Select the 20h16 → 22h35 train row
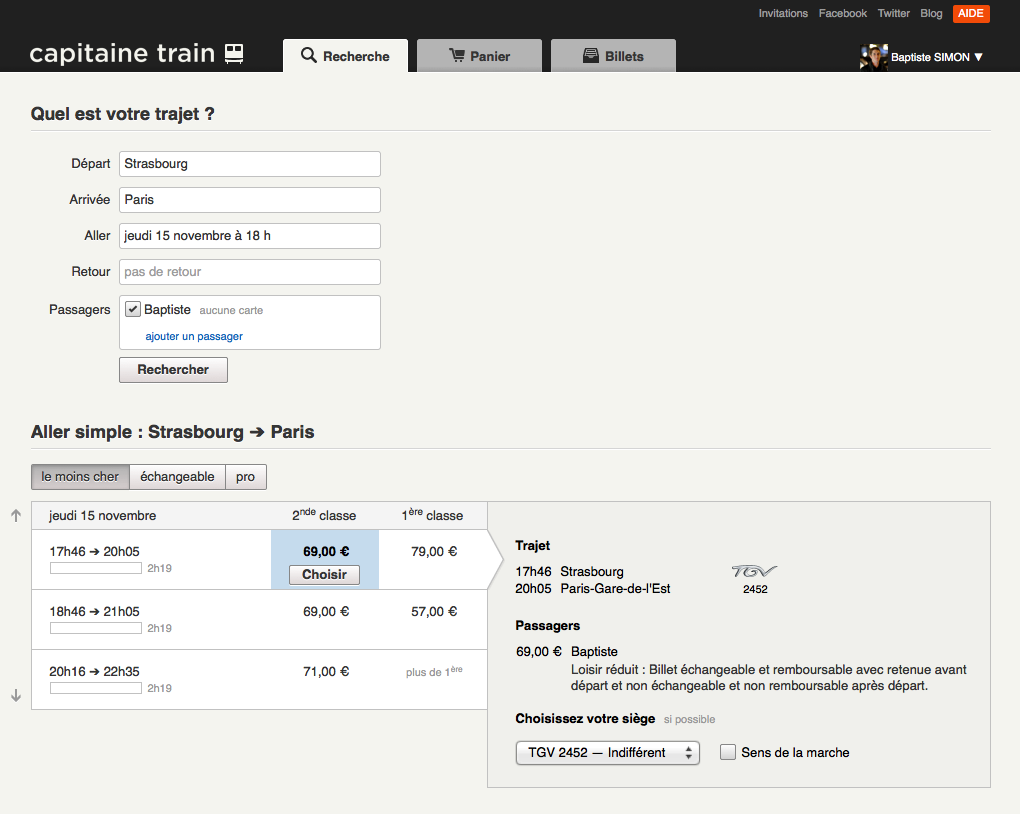 point(259,679)
